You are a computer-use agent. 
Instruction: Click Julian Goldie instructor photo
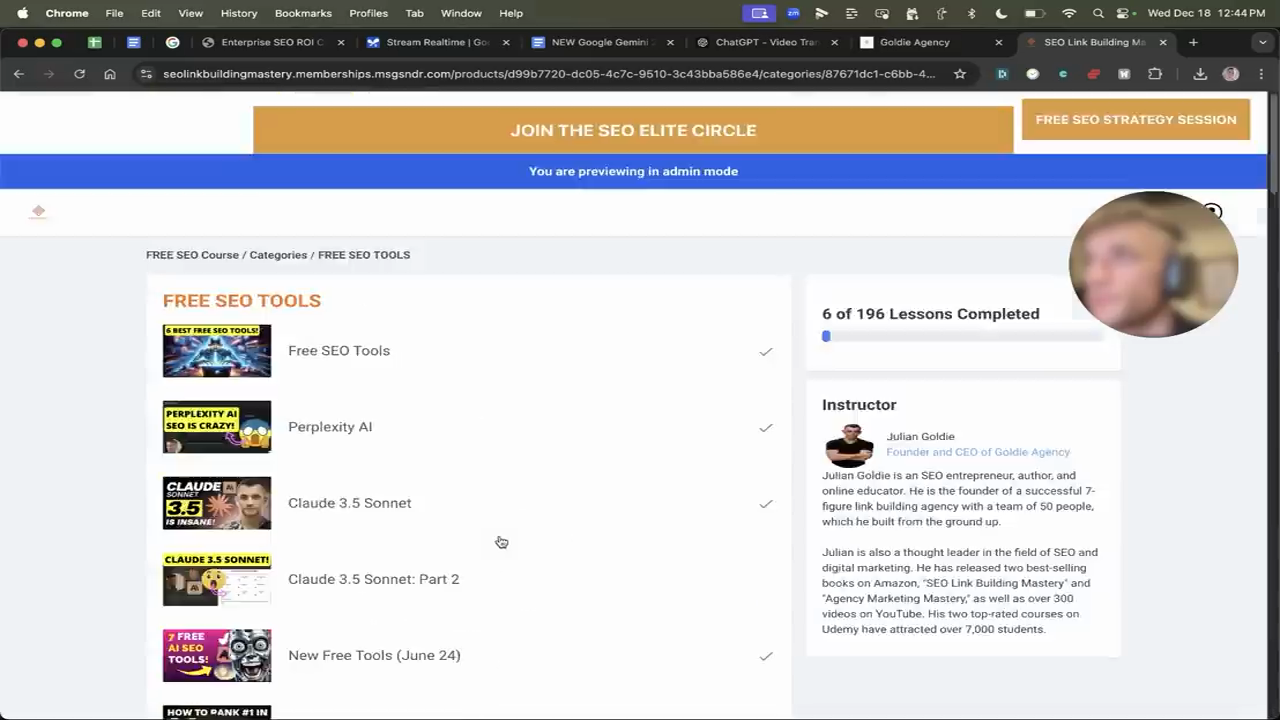click(x=849, y=446)
